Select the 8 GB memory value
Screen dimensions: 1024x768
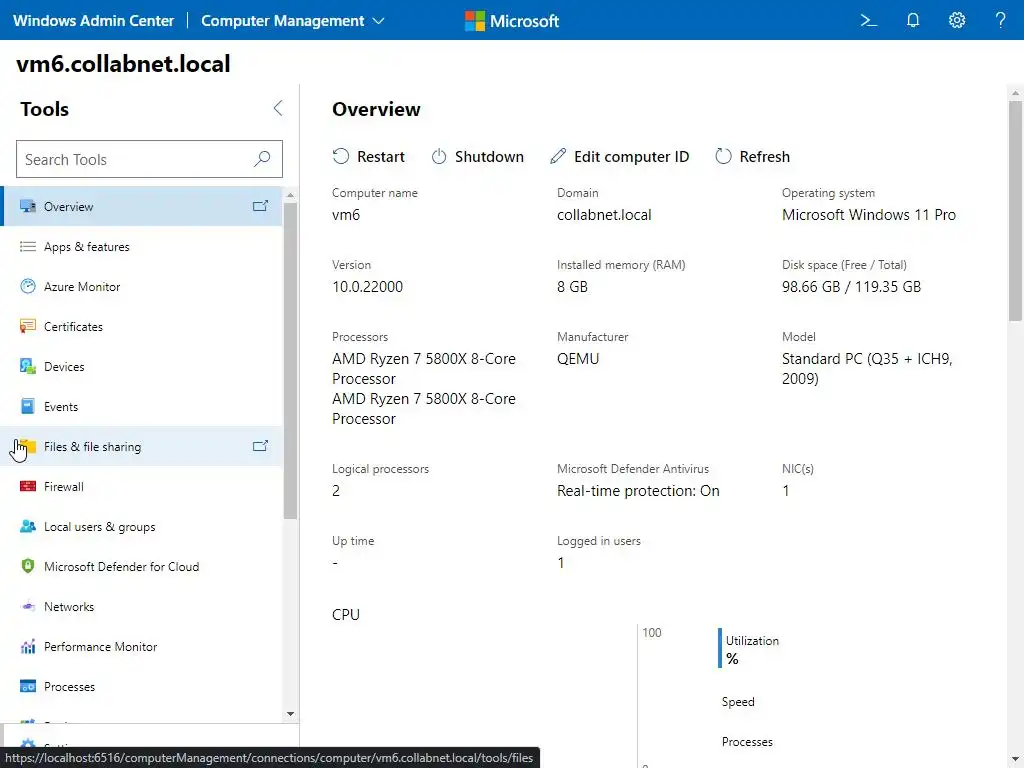[x=572, y=287]
